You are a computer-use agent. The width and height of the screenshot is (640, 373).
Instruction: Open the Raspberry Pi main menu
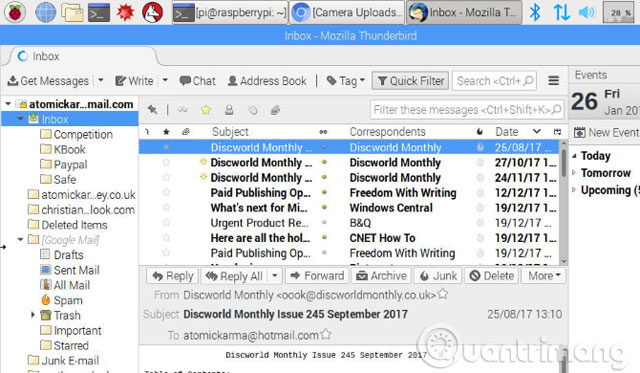pos(15,12)
